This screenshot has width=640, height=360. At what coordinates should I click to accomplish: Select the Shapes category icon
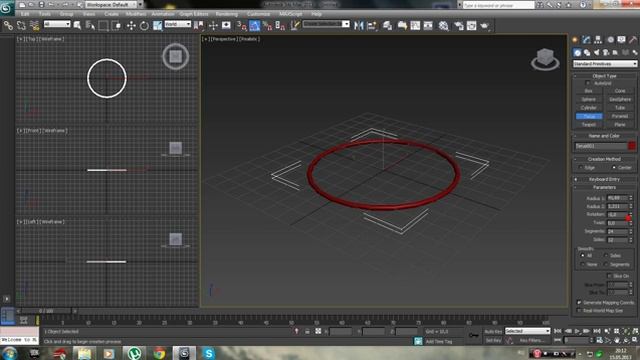pos(587,53)
